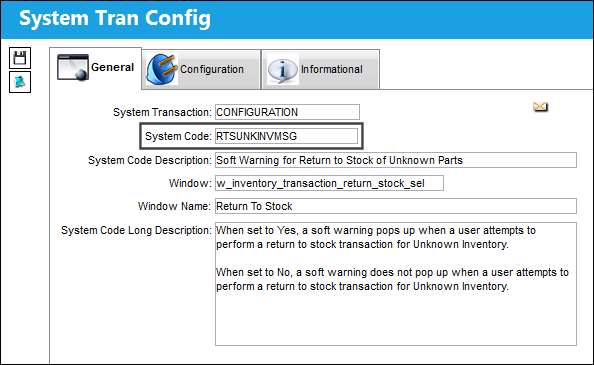
Task: Click the Window Name field
Action: click(x=396, y=206)
